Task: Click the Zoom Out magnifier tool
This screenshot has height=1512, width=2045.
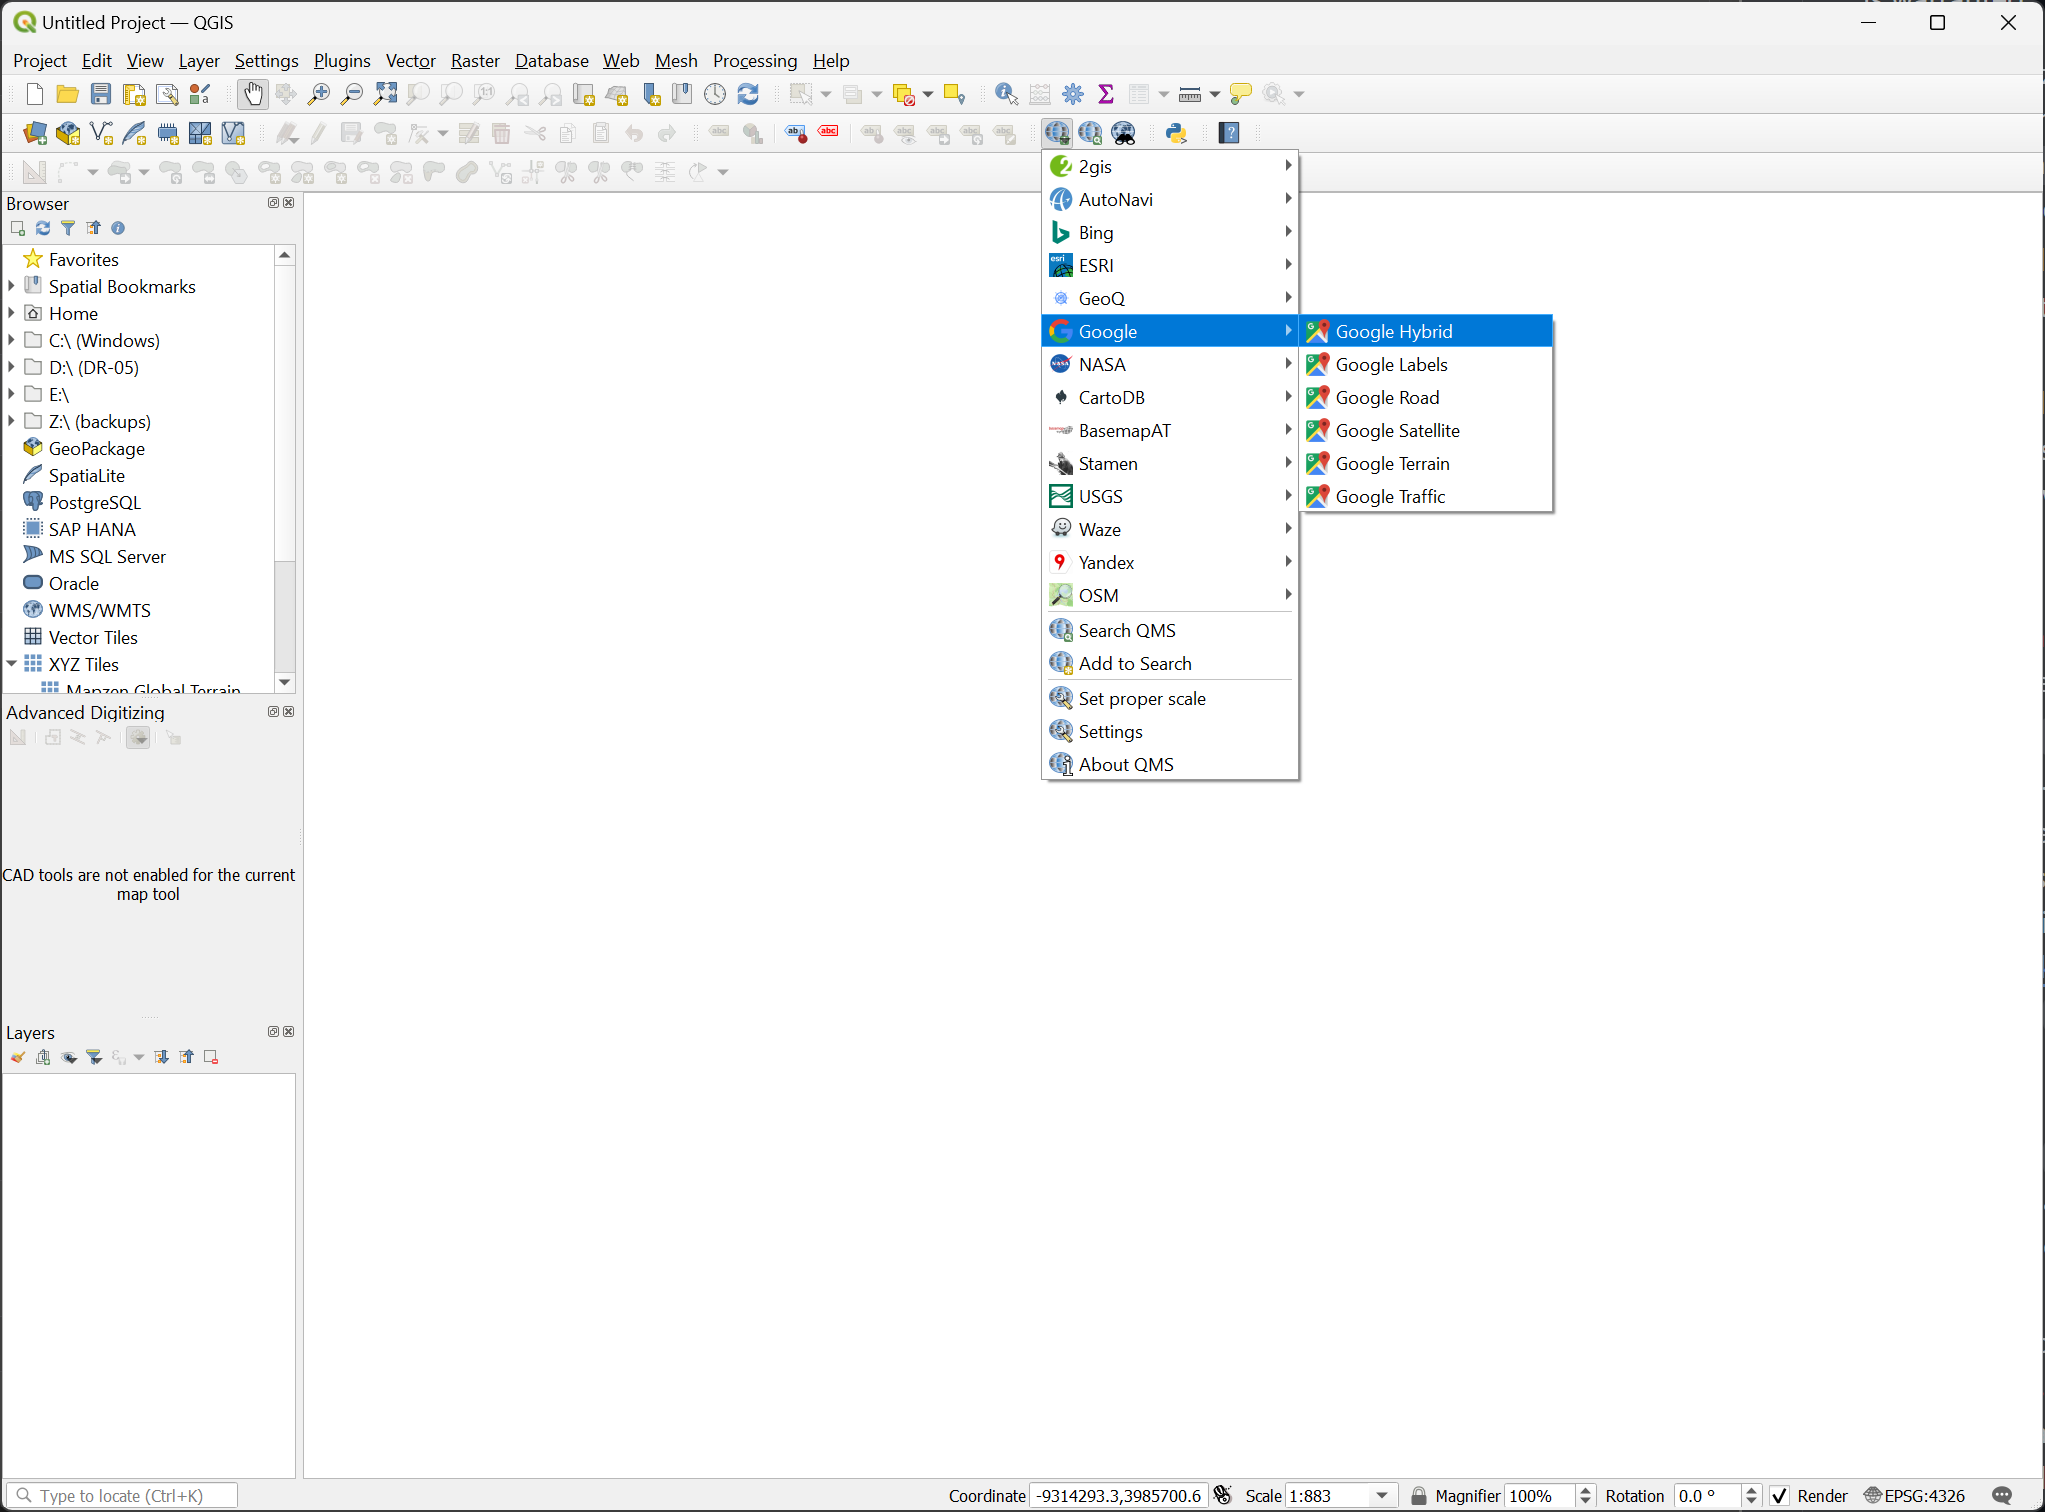Action: click(352, 94)
